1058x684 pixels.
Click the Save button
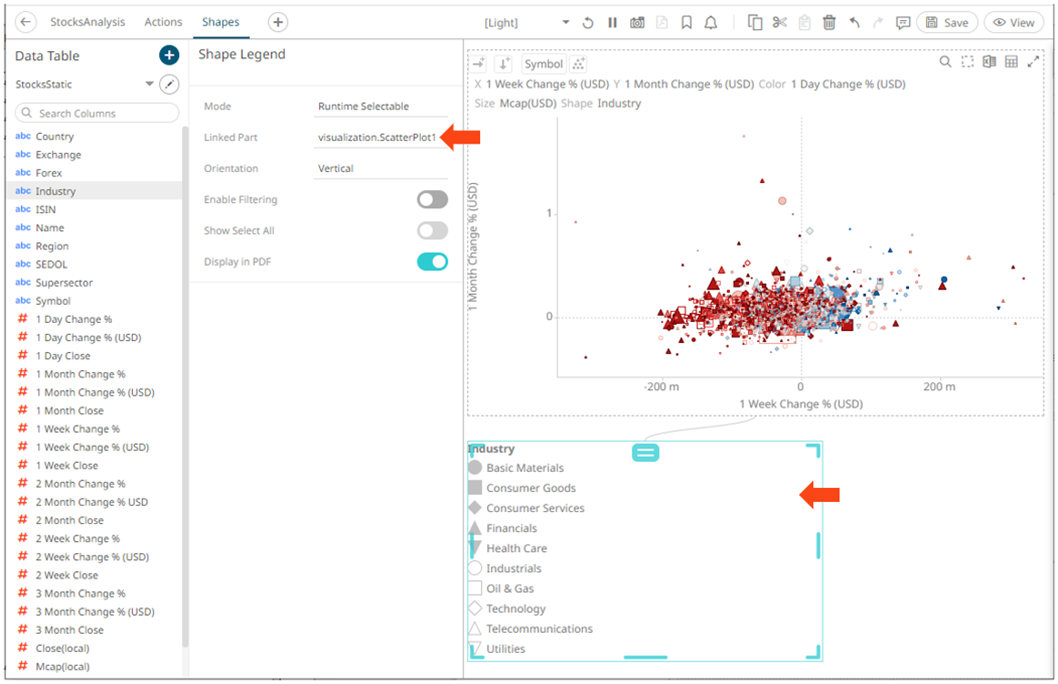coord(946,22)
